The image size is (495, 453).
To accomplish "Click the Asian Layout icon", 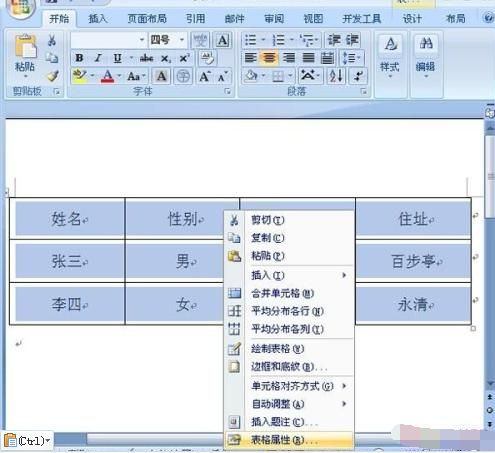I will click(310, 76).
